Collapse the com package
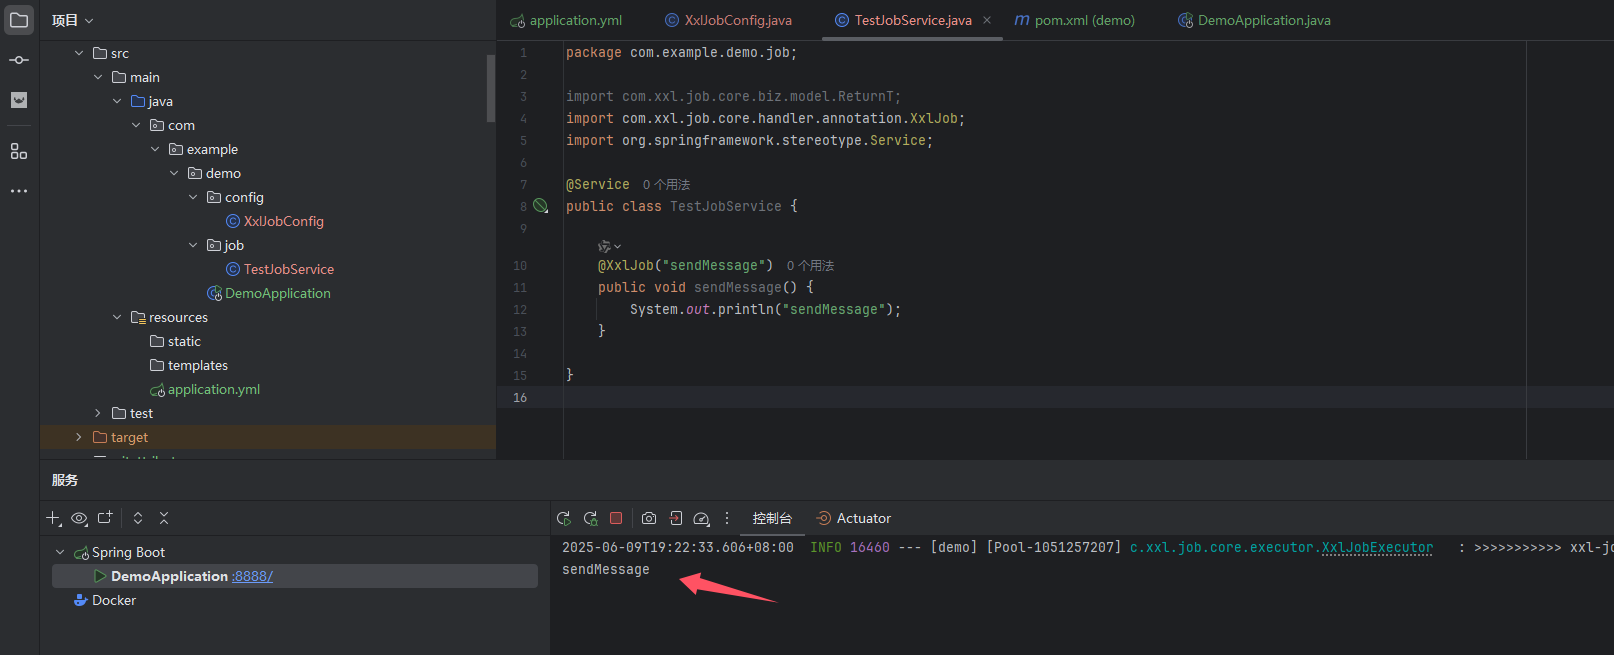Viewport: 1614px width, 655px height. [x=136, y=125]
